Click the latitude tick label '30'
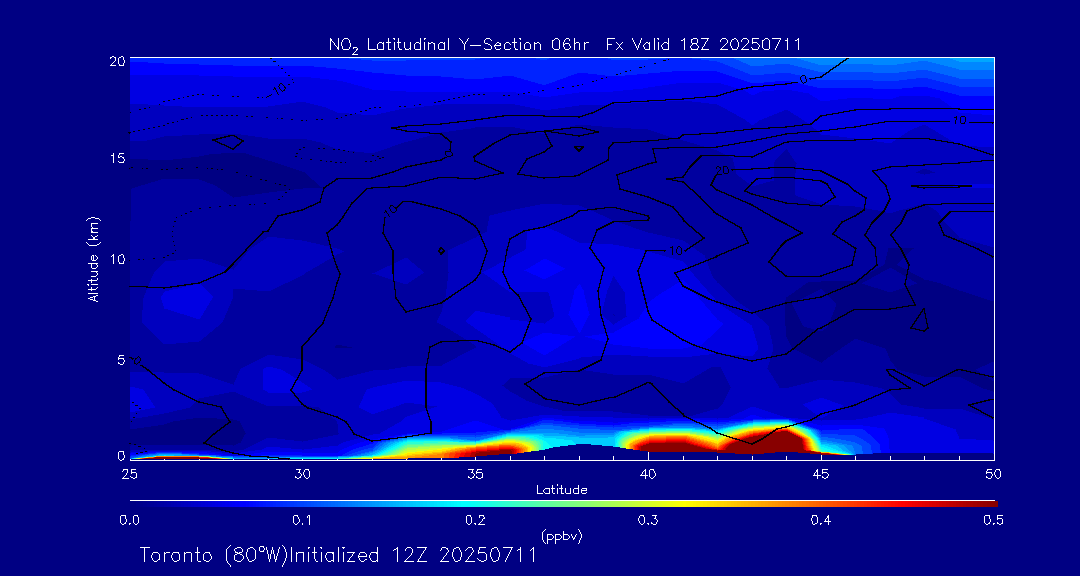Screen dimensions: 1080x576 [302, 474]
